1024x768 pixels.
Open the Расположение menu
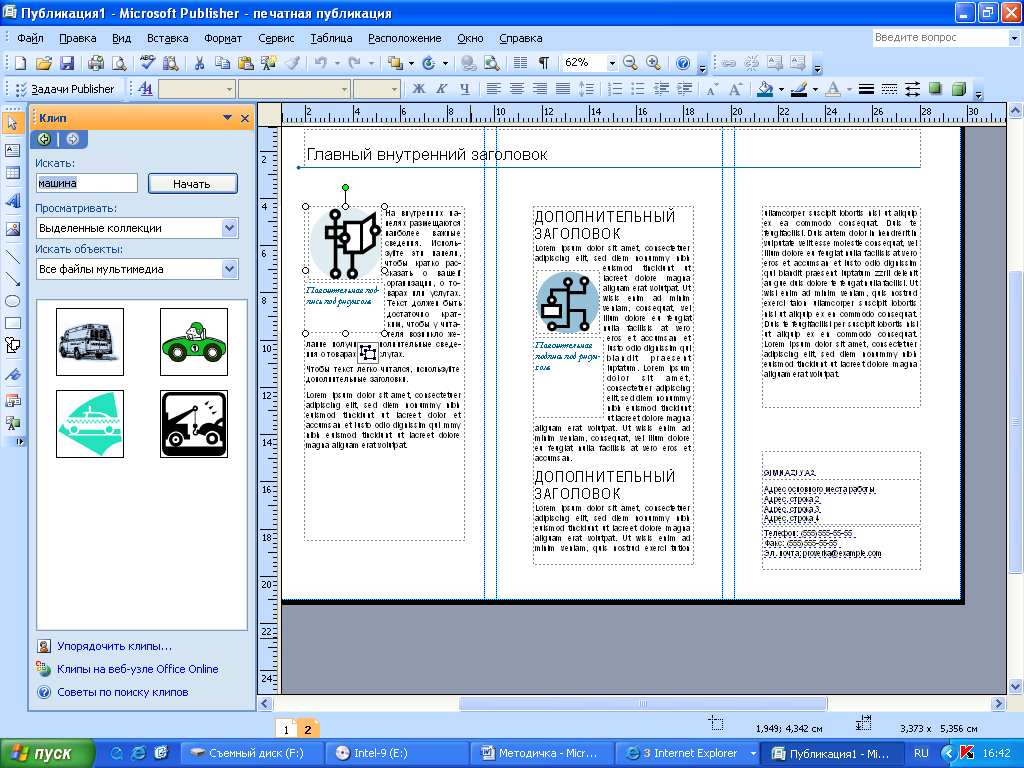pos(404,39)
